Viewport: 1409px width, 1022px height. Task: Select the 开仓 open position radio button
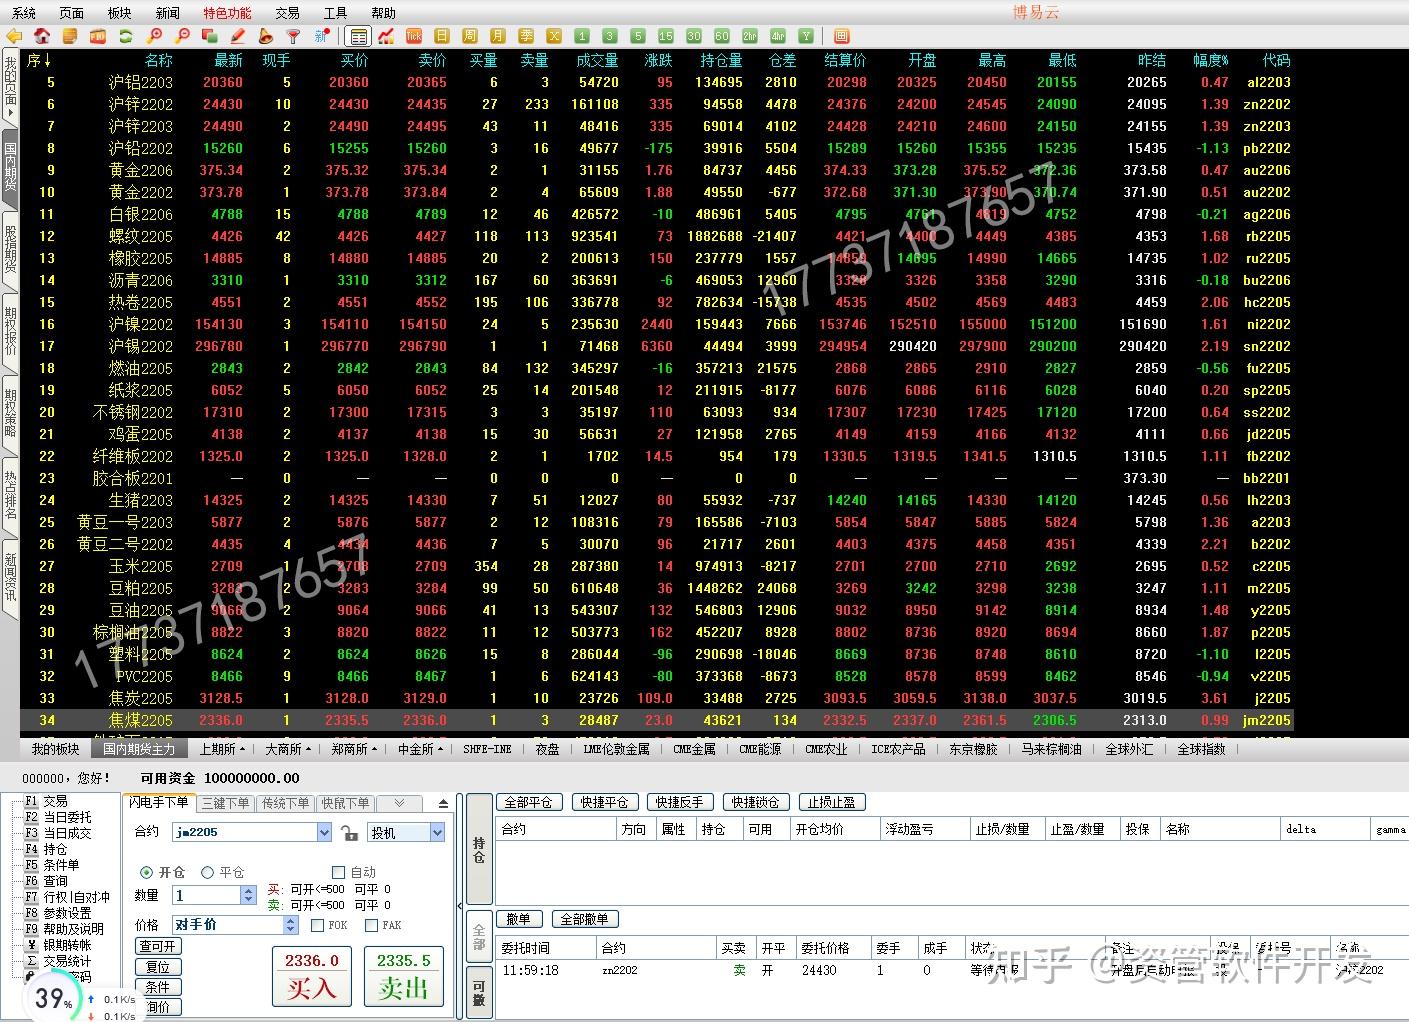pyautogui.click(x=146, y=872)
